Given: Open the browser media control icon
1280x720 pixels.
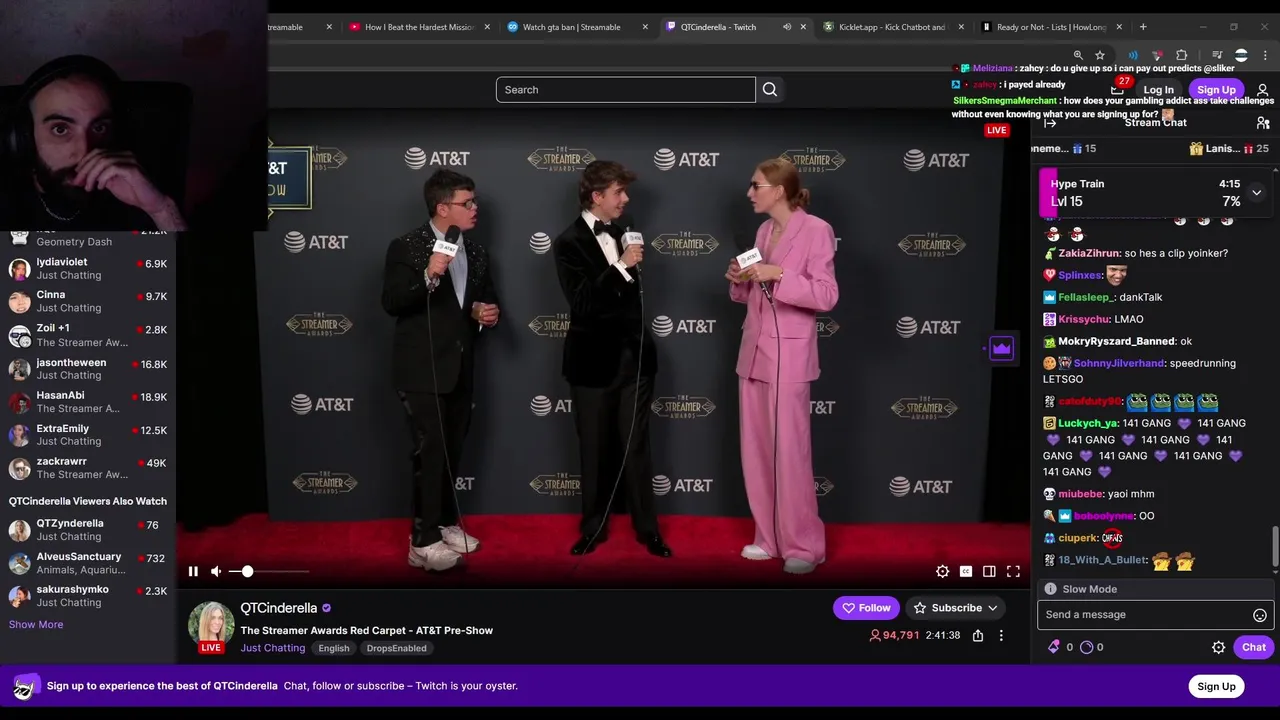Looking at the screenshot, I should pyautogui.click(x=1217, y=55).
